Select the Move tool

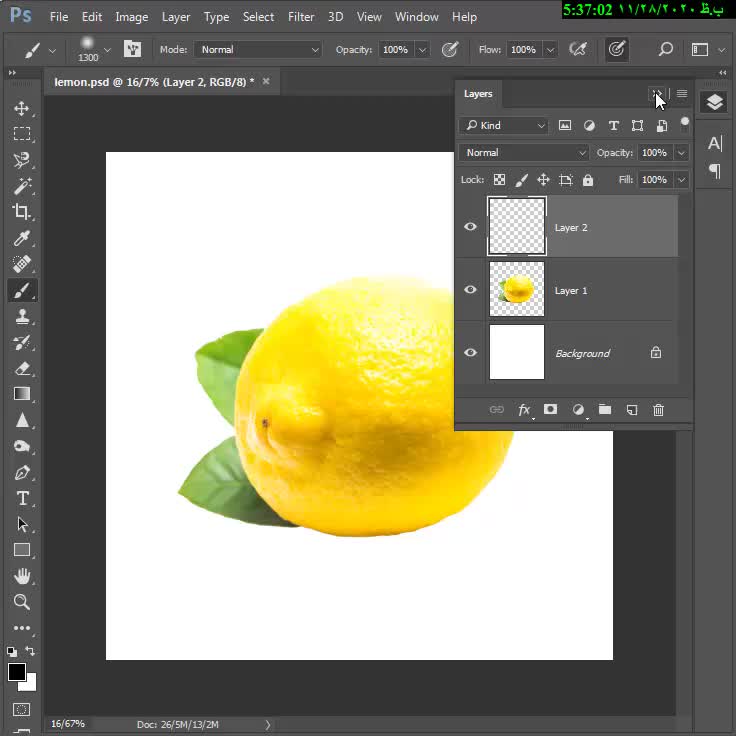point(22,108)
